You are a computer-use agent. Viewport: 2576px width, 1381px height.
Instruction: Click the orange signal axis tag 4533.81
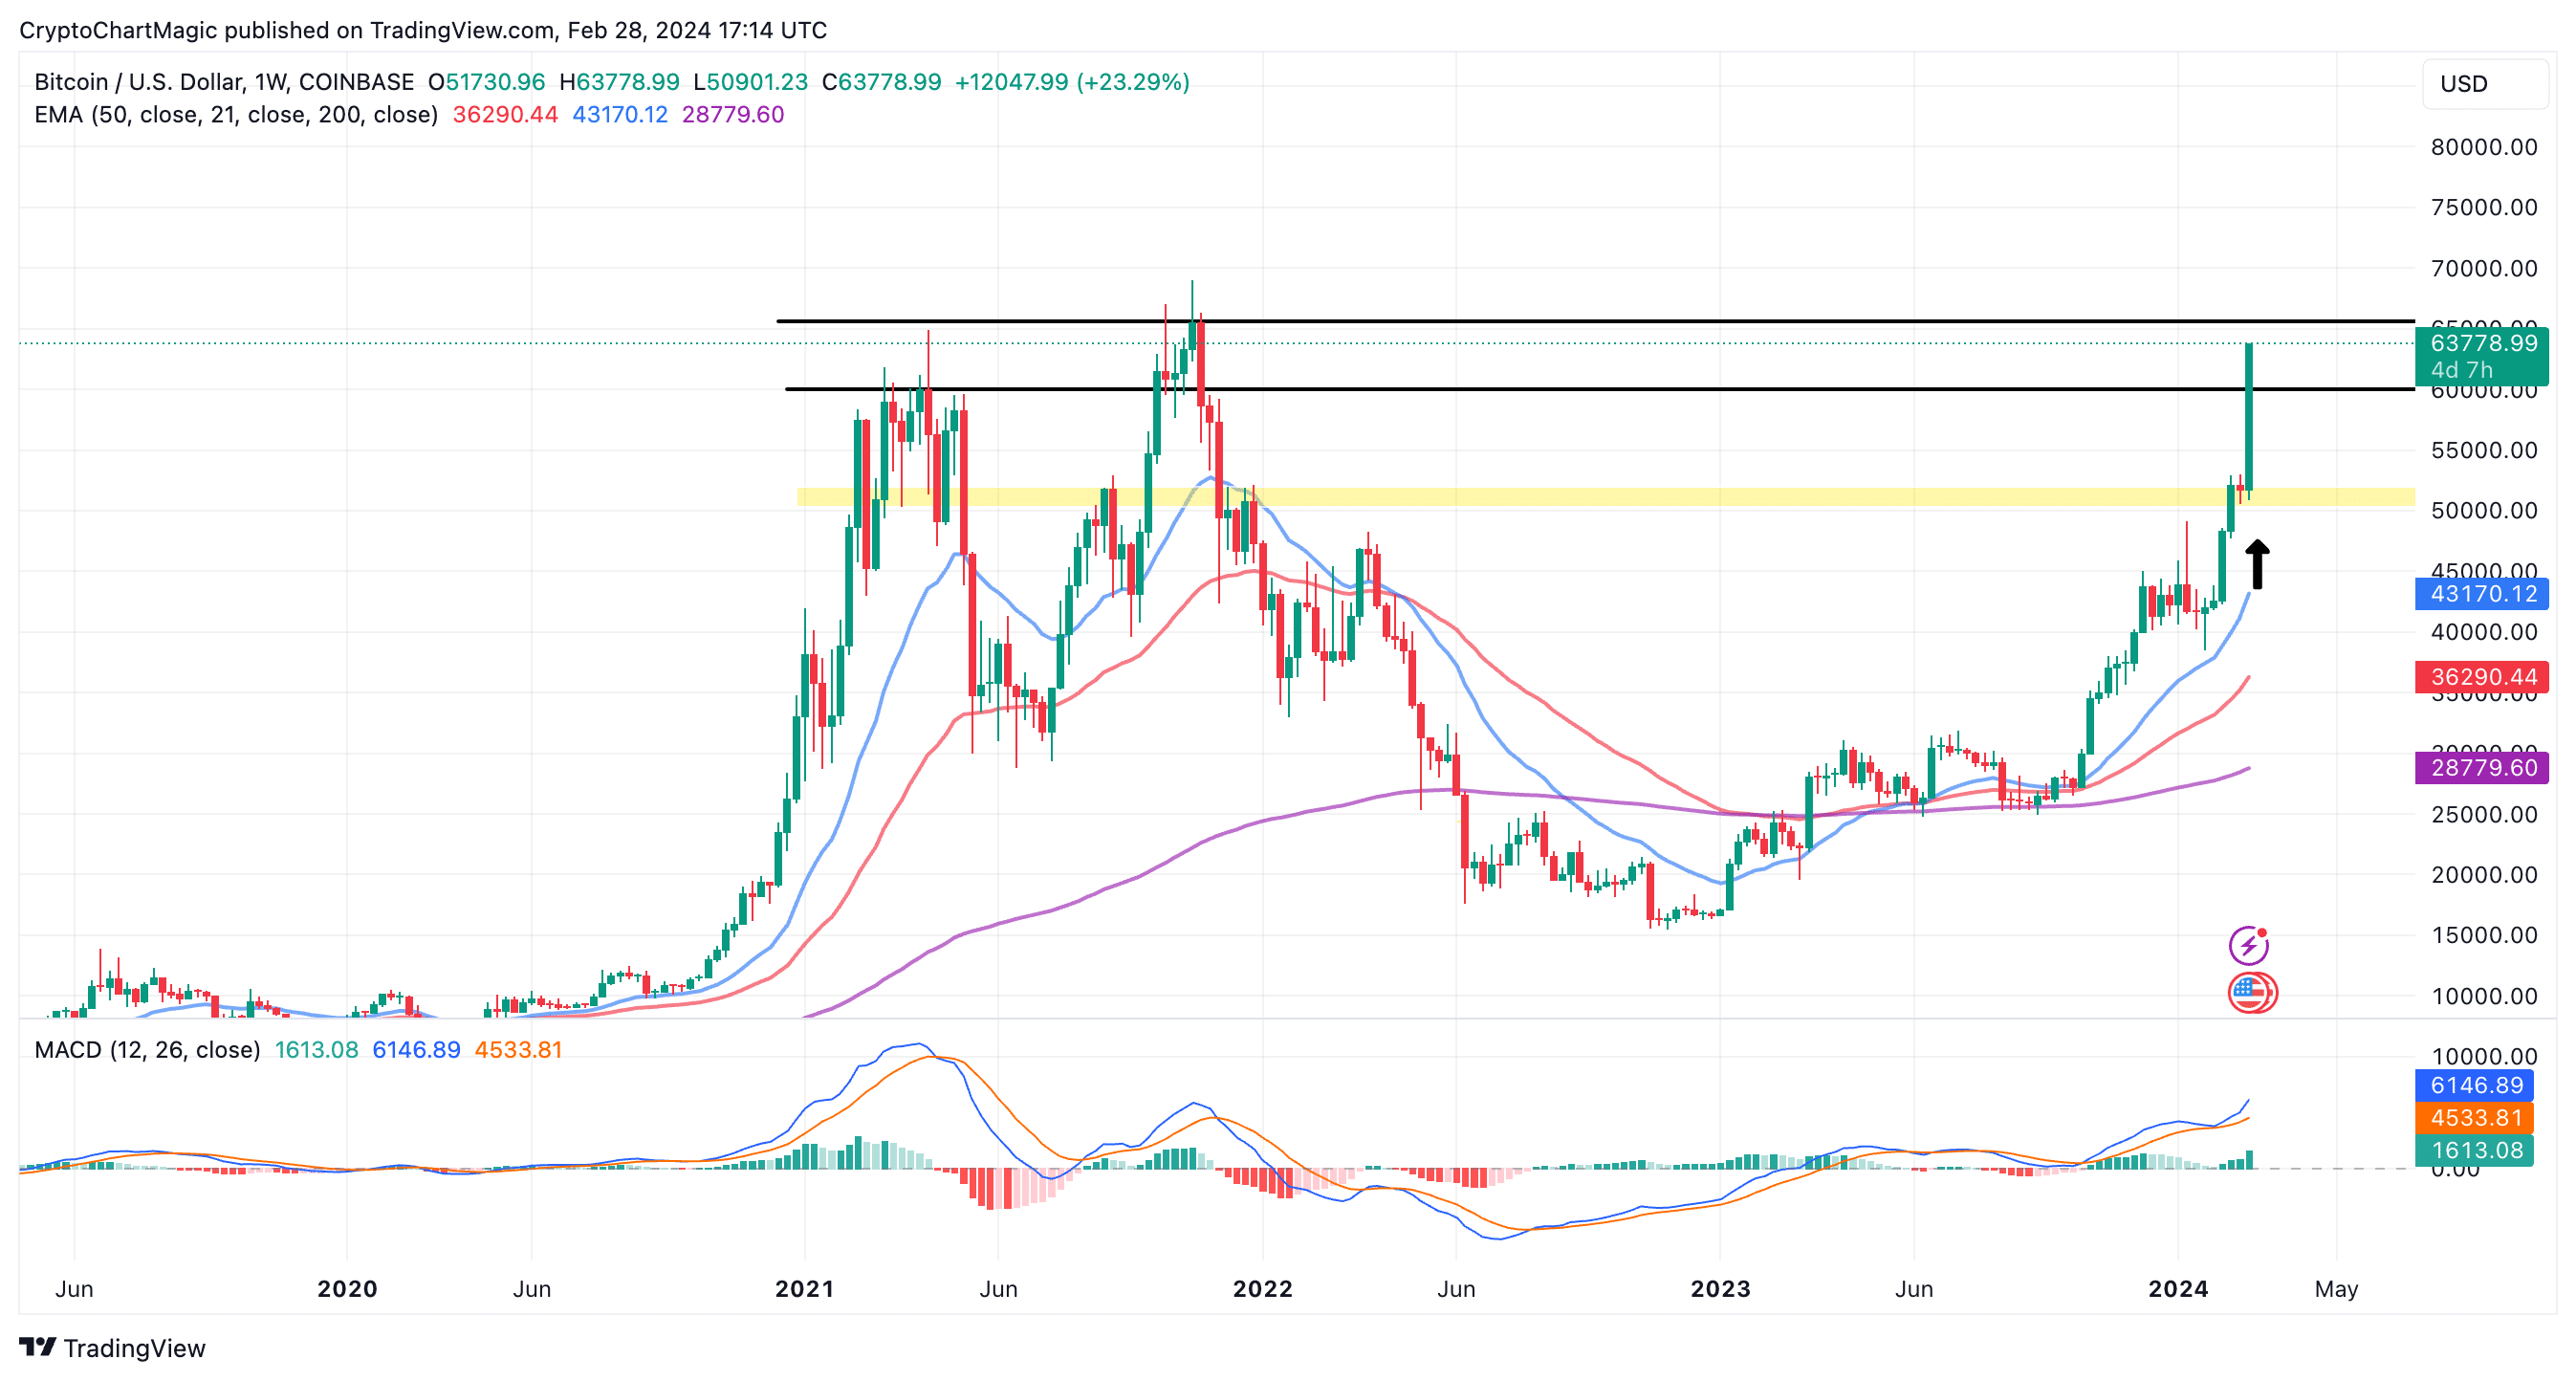[x=2474, y=1118]
